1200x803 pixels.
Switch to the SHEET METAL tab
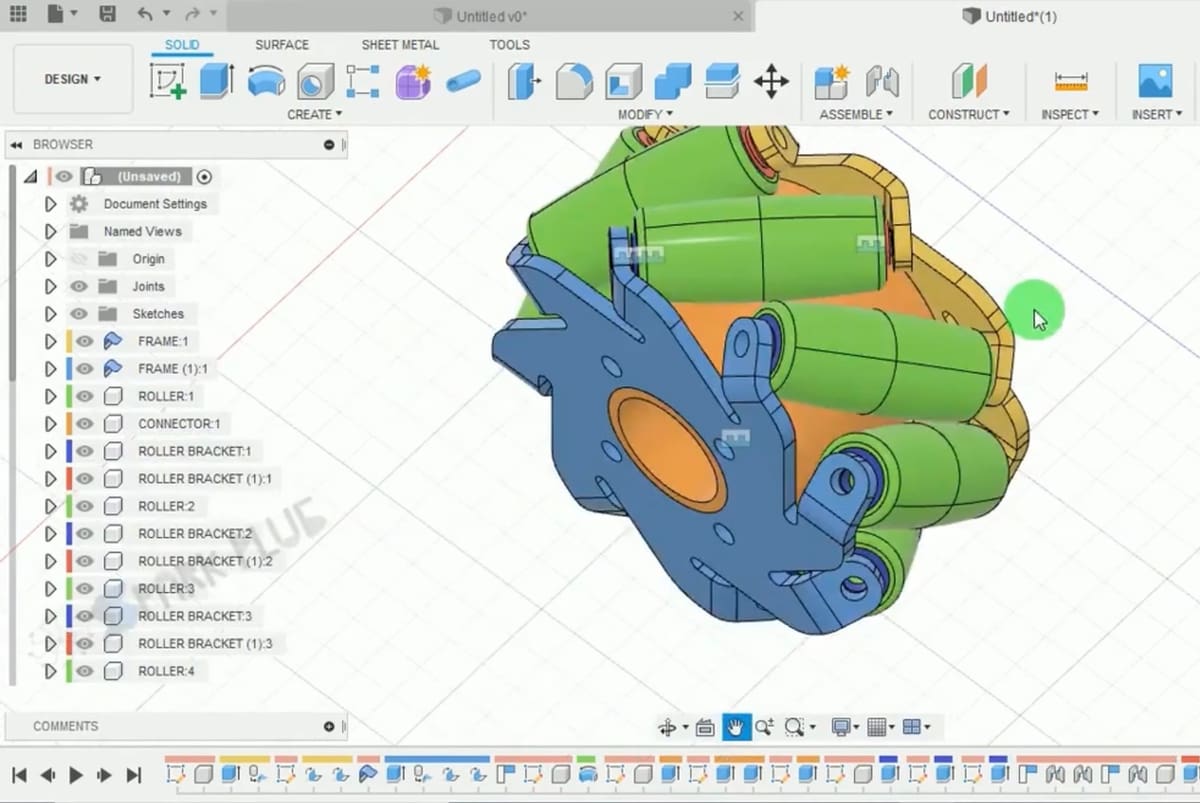point(400,45)
